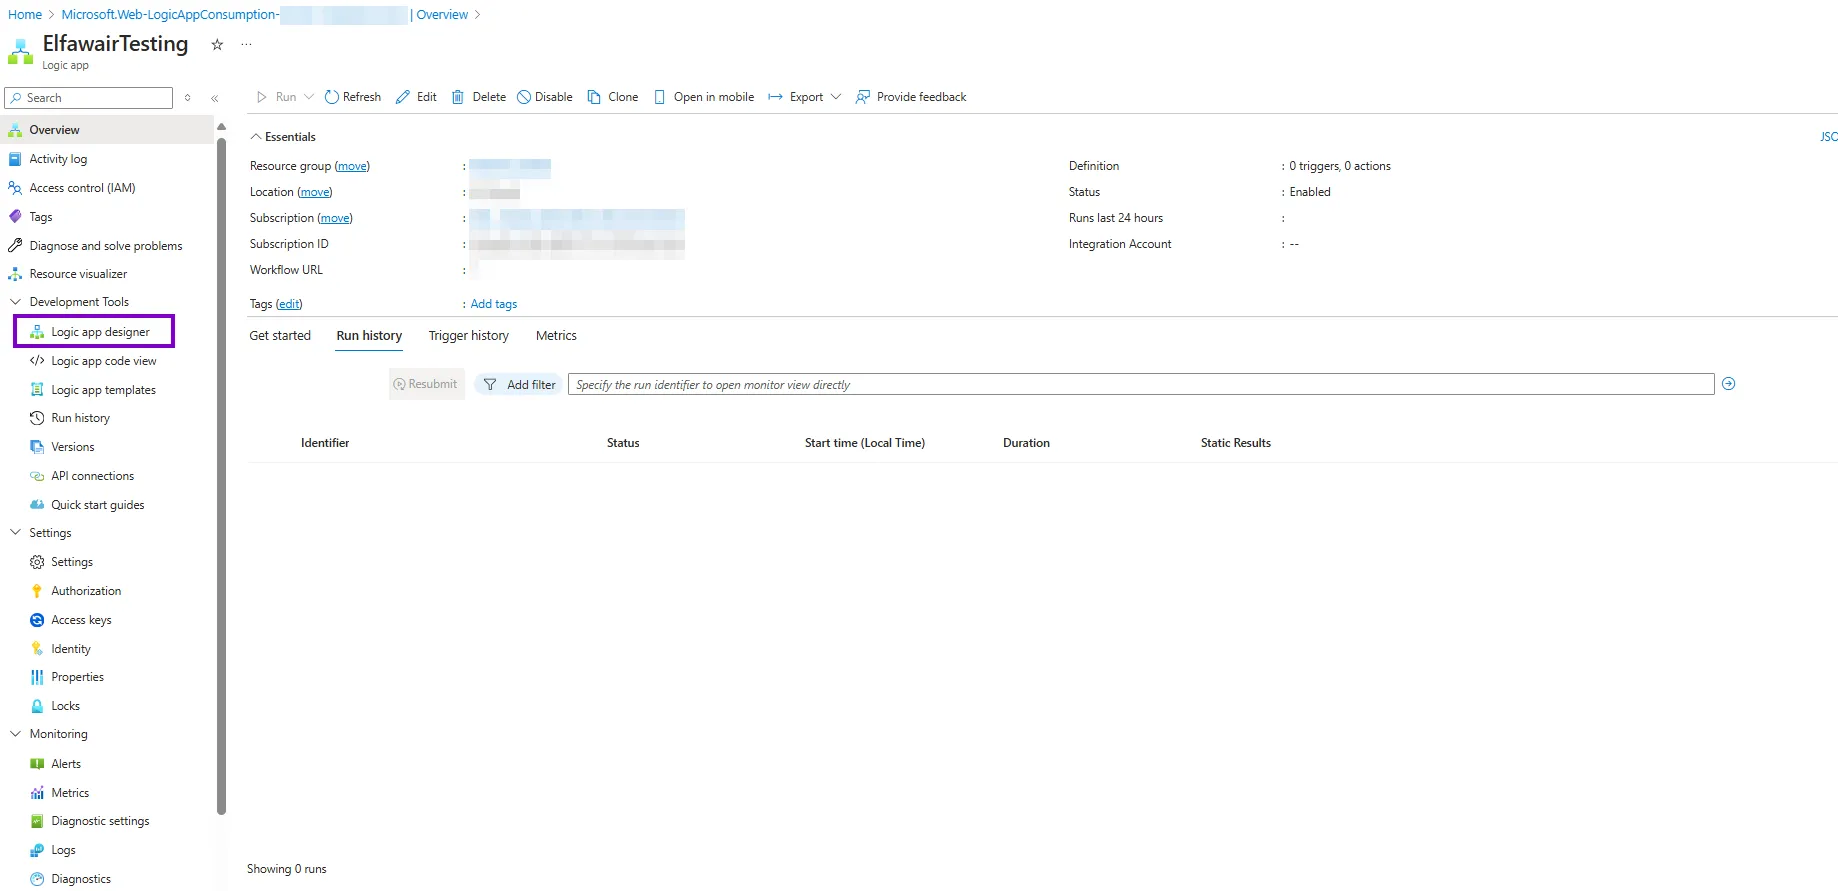
Task: Click the Delete trash icon
Action: (458, 97)
